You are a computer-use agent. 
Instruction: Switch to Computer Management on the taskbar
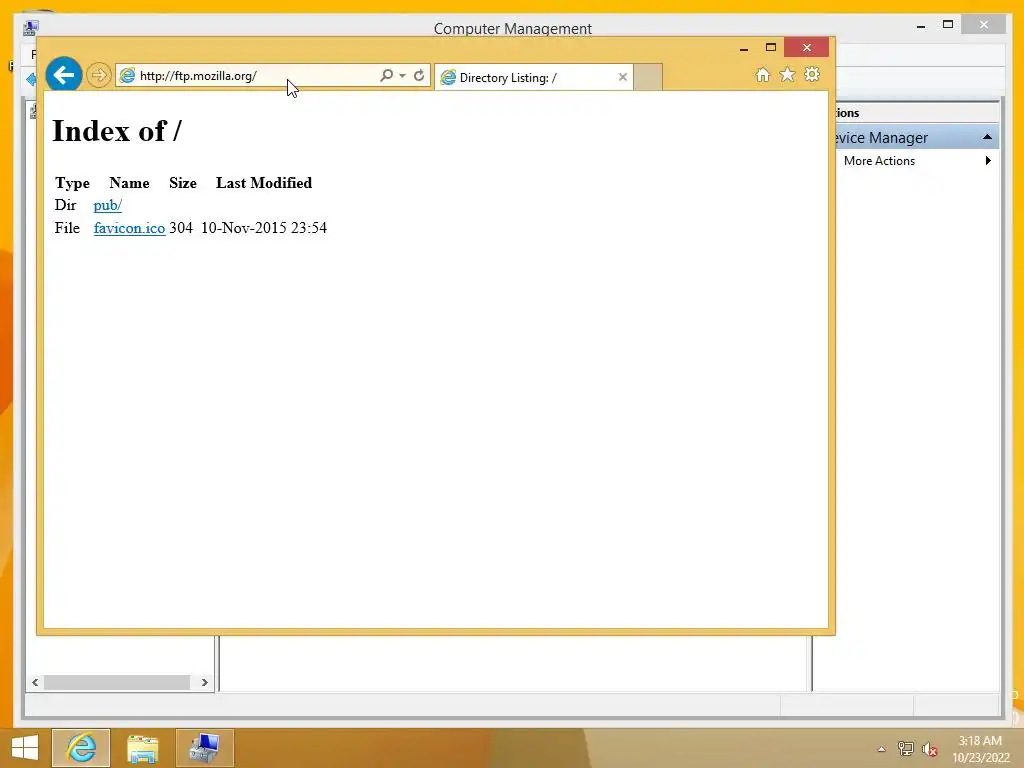click(204, 748)
